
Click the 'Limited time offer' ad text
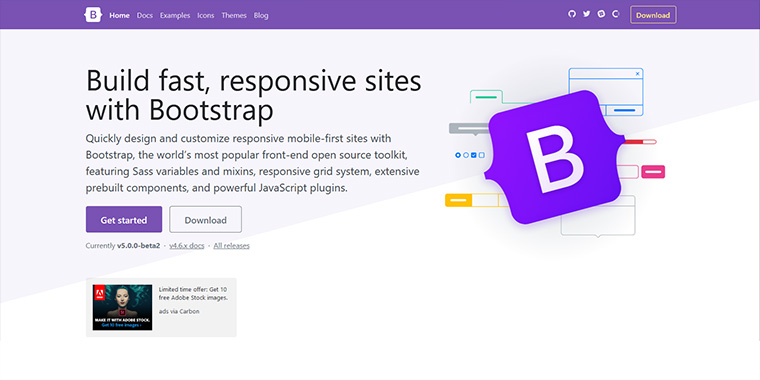point(193,293)
